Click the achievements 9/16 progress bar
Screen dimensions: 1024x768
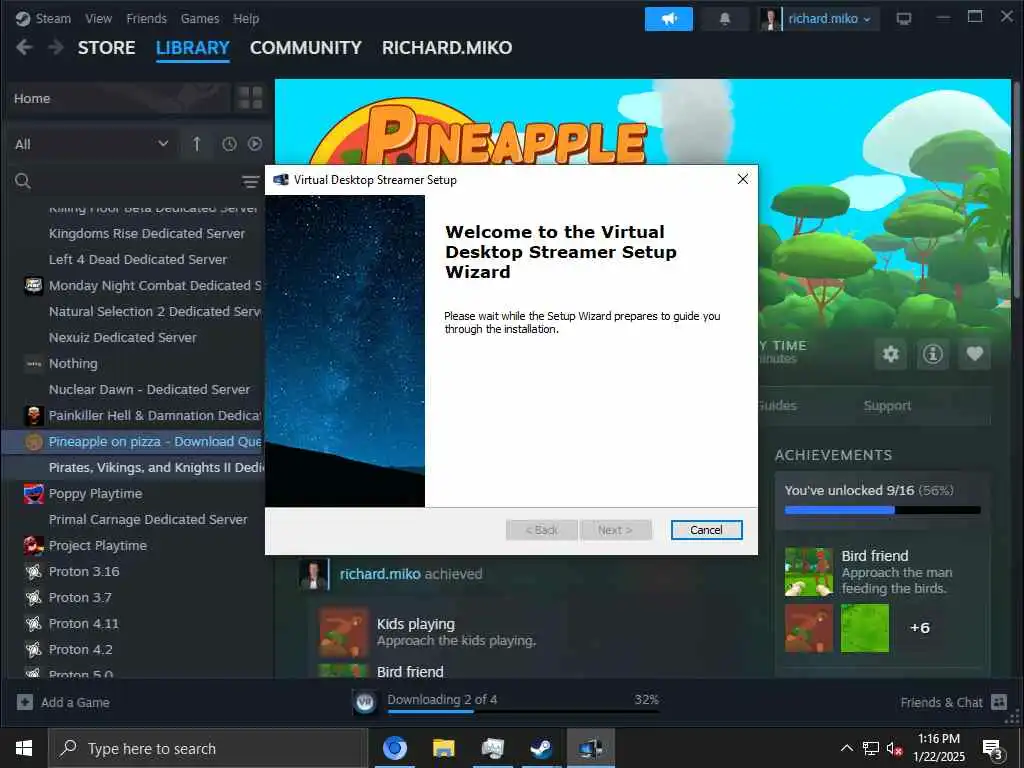[x=882, y=510]
